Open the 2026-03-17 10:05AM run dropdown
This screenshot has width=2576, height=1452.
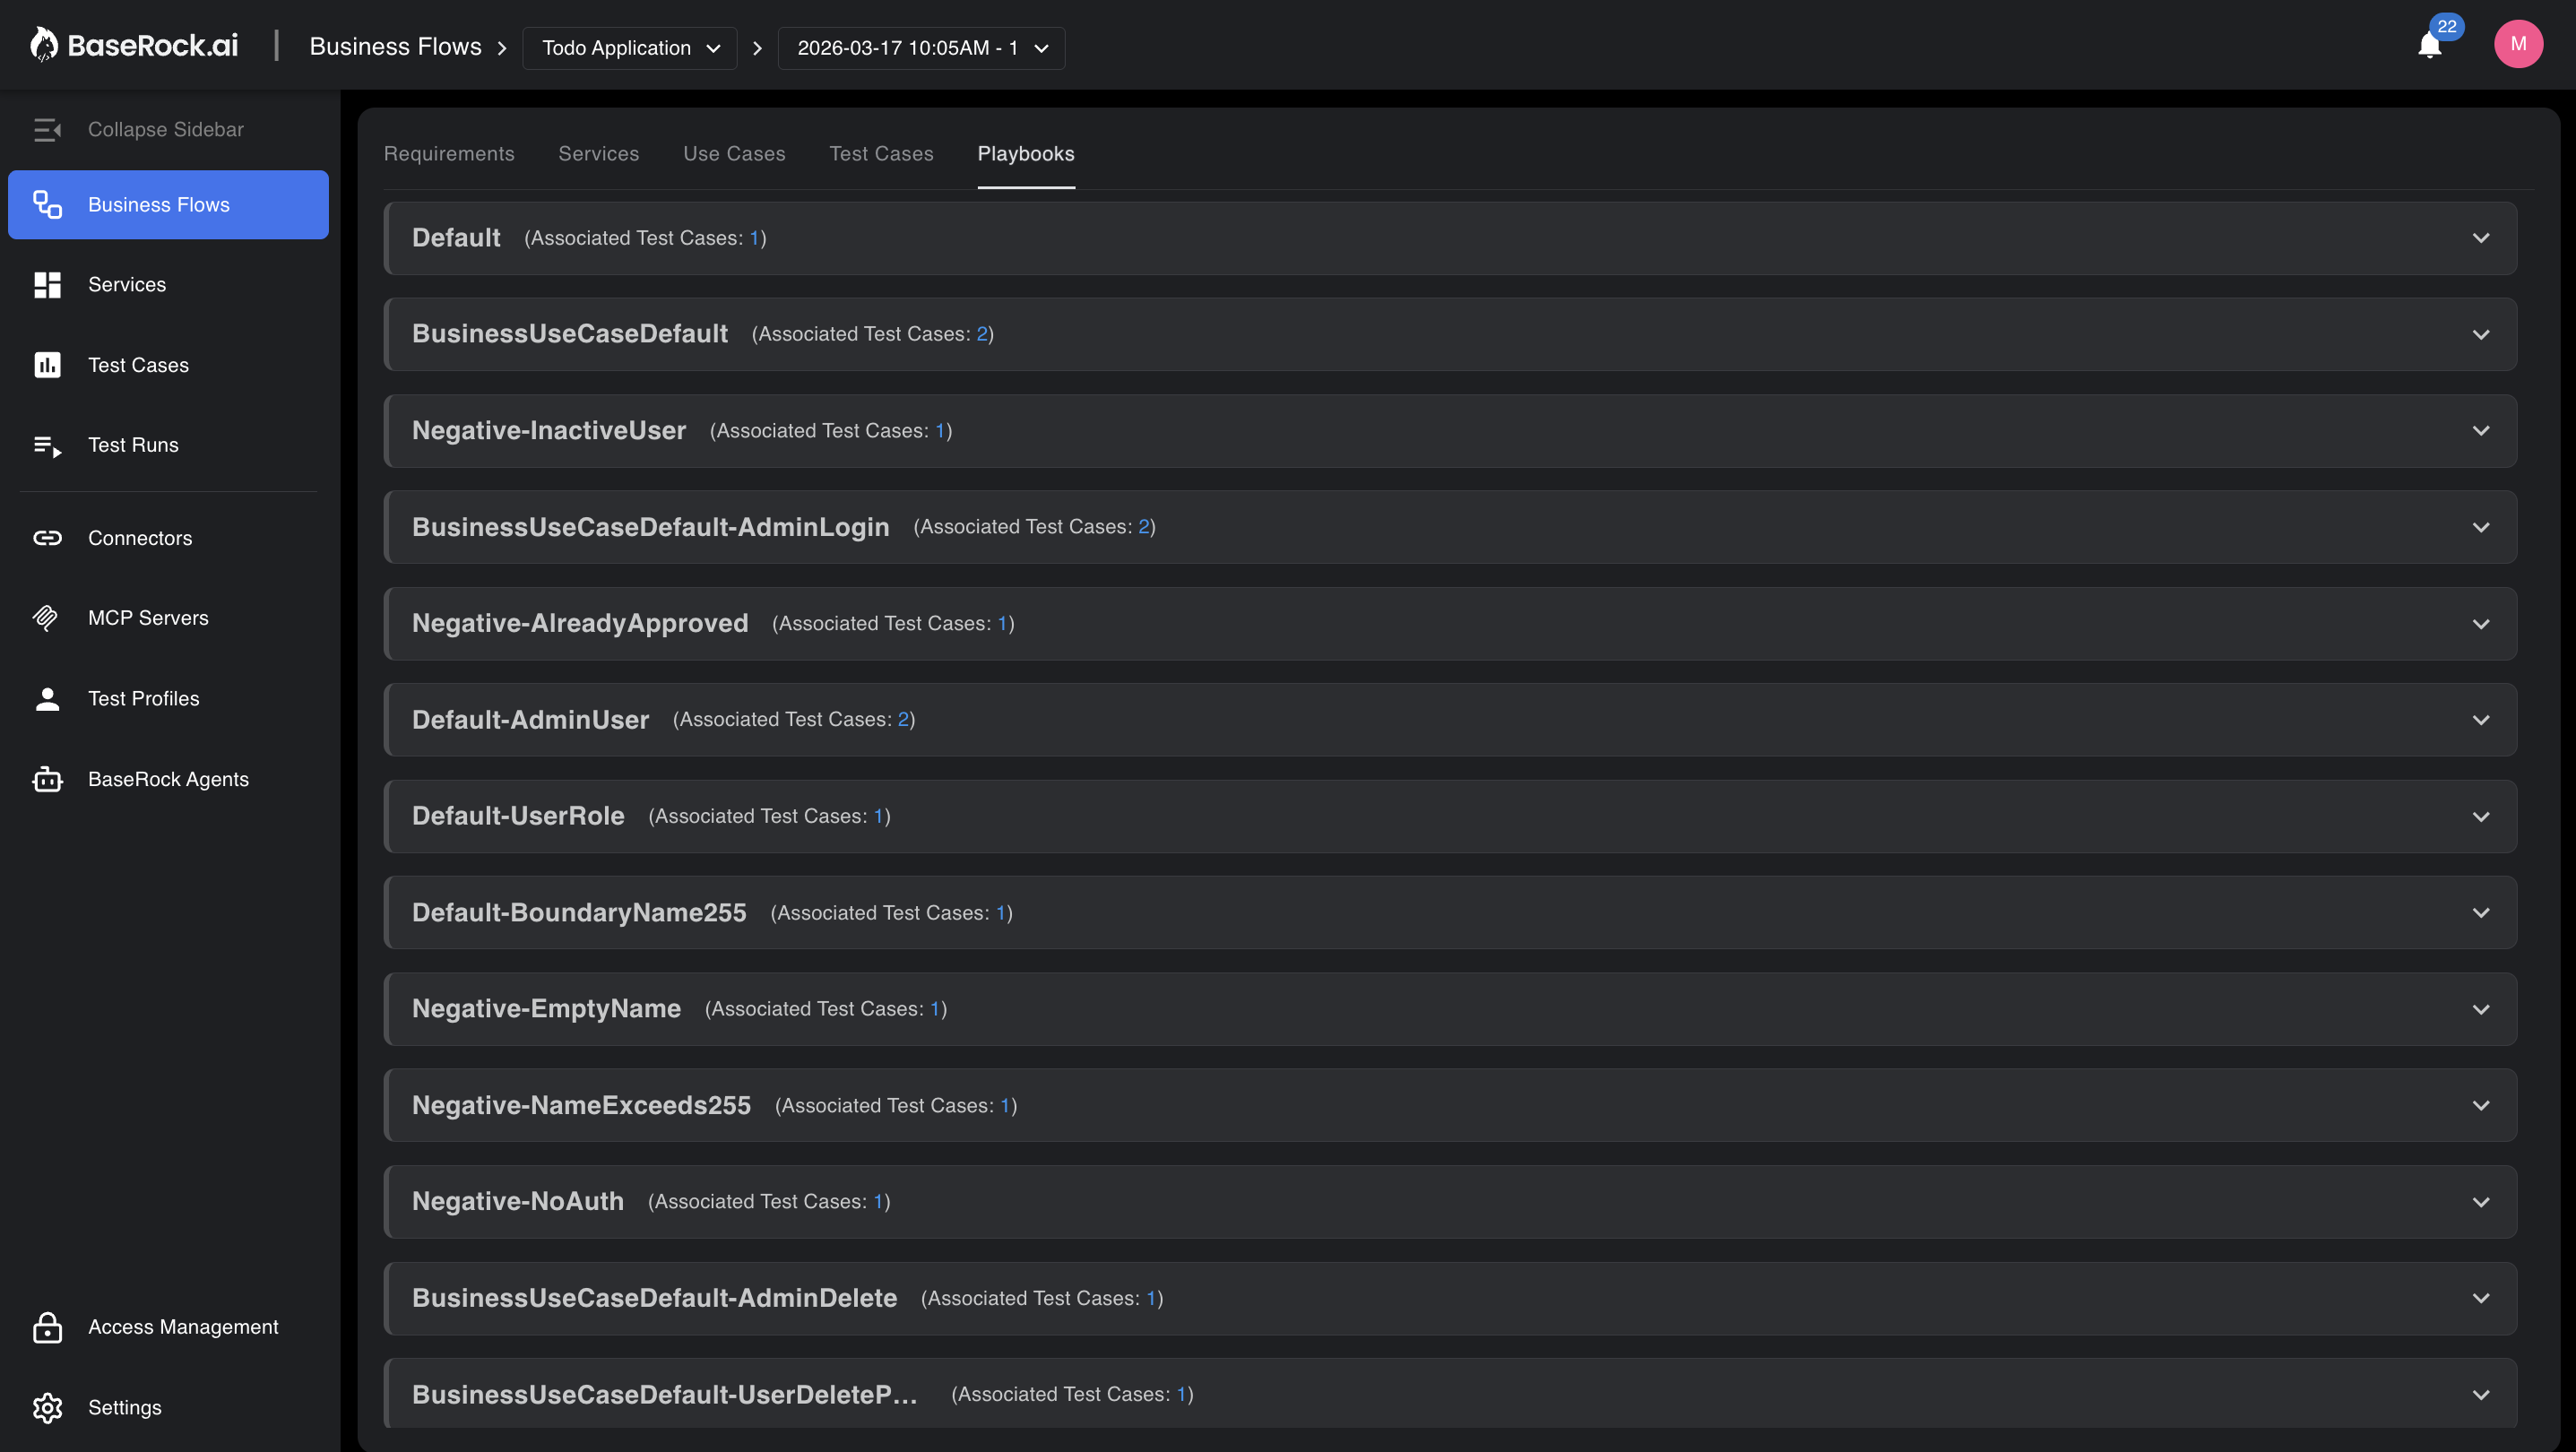(921, 48)
